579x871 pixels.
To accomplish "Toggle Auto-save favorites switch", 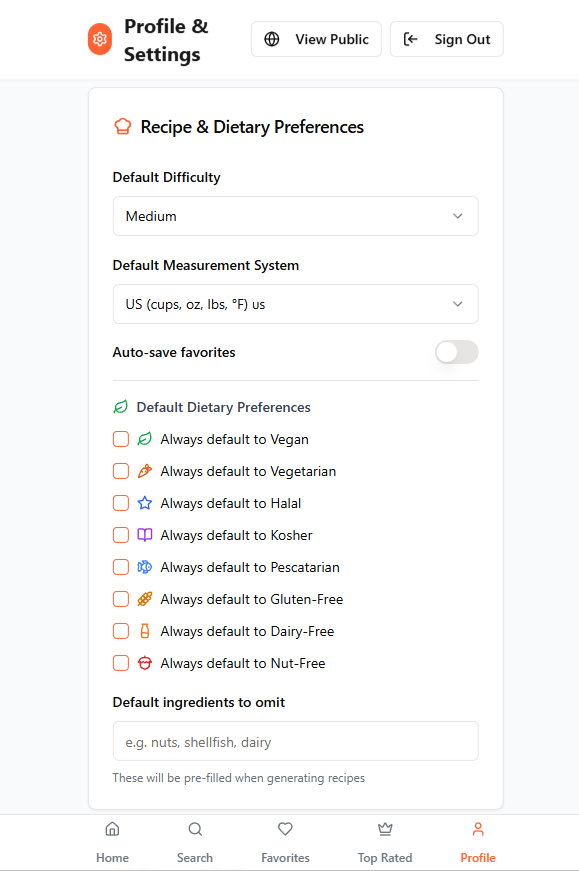I will (x=457, y=352).
